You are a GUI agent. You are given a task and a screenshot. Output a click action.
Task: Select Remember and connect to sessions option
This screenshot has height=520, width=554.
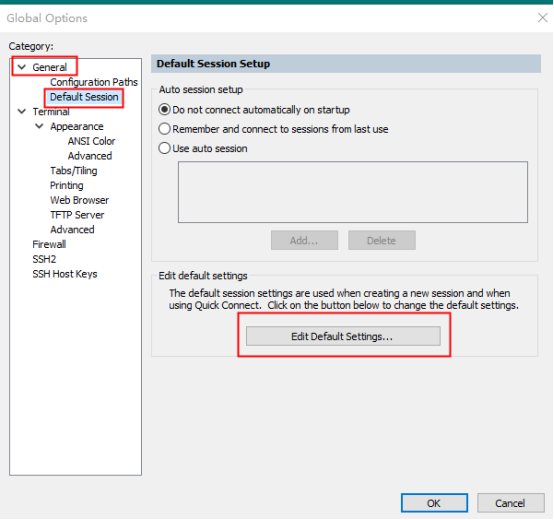pyautogui.click(x=273, y=129)
